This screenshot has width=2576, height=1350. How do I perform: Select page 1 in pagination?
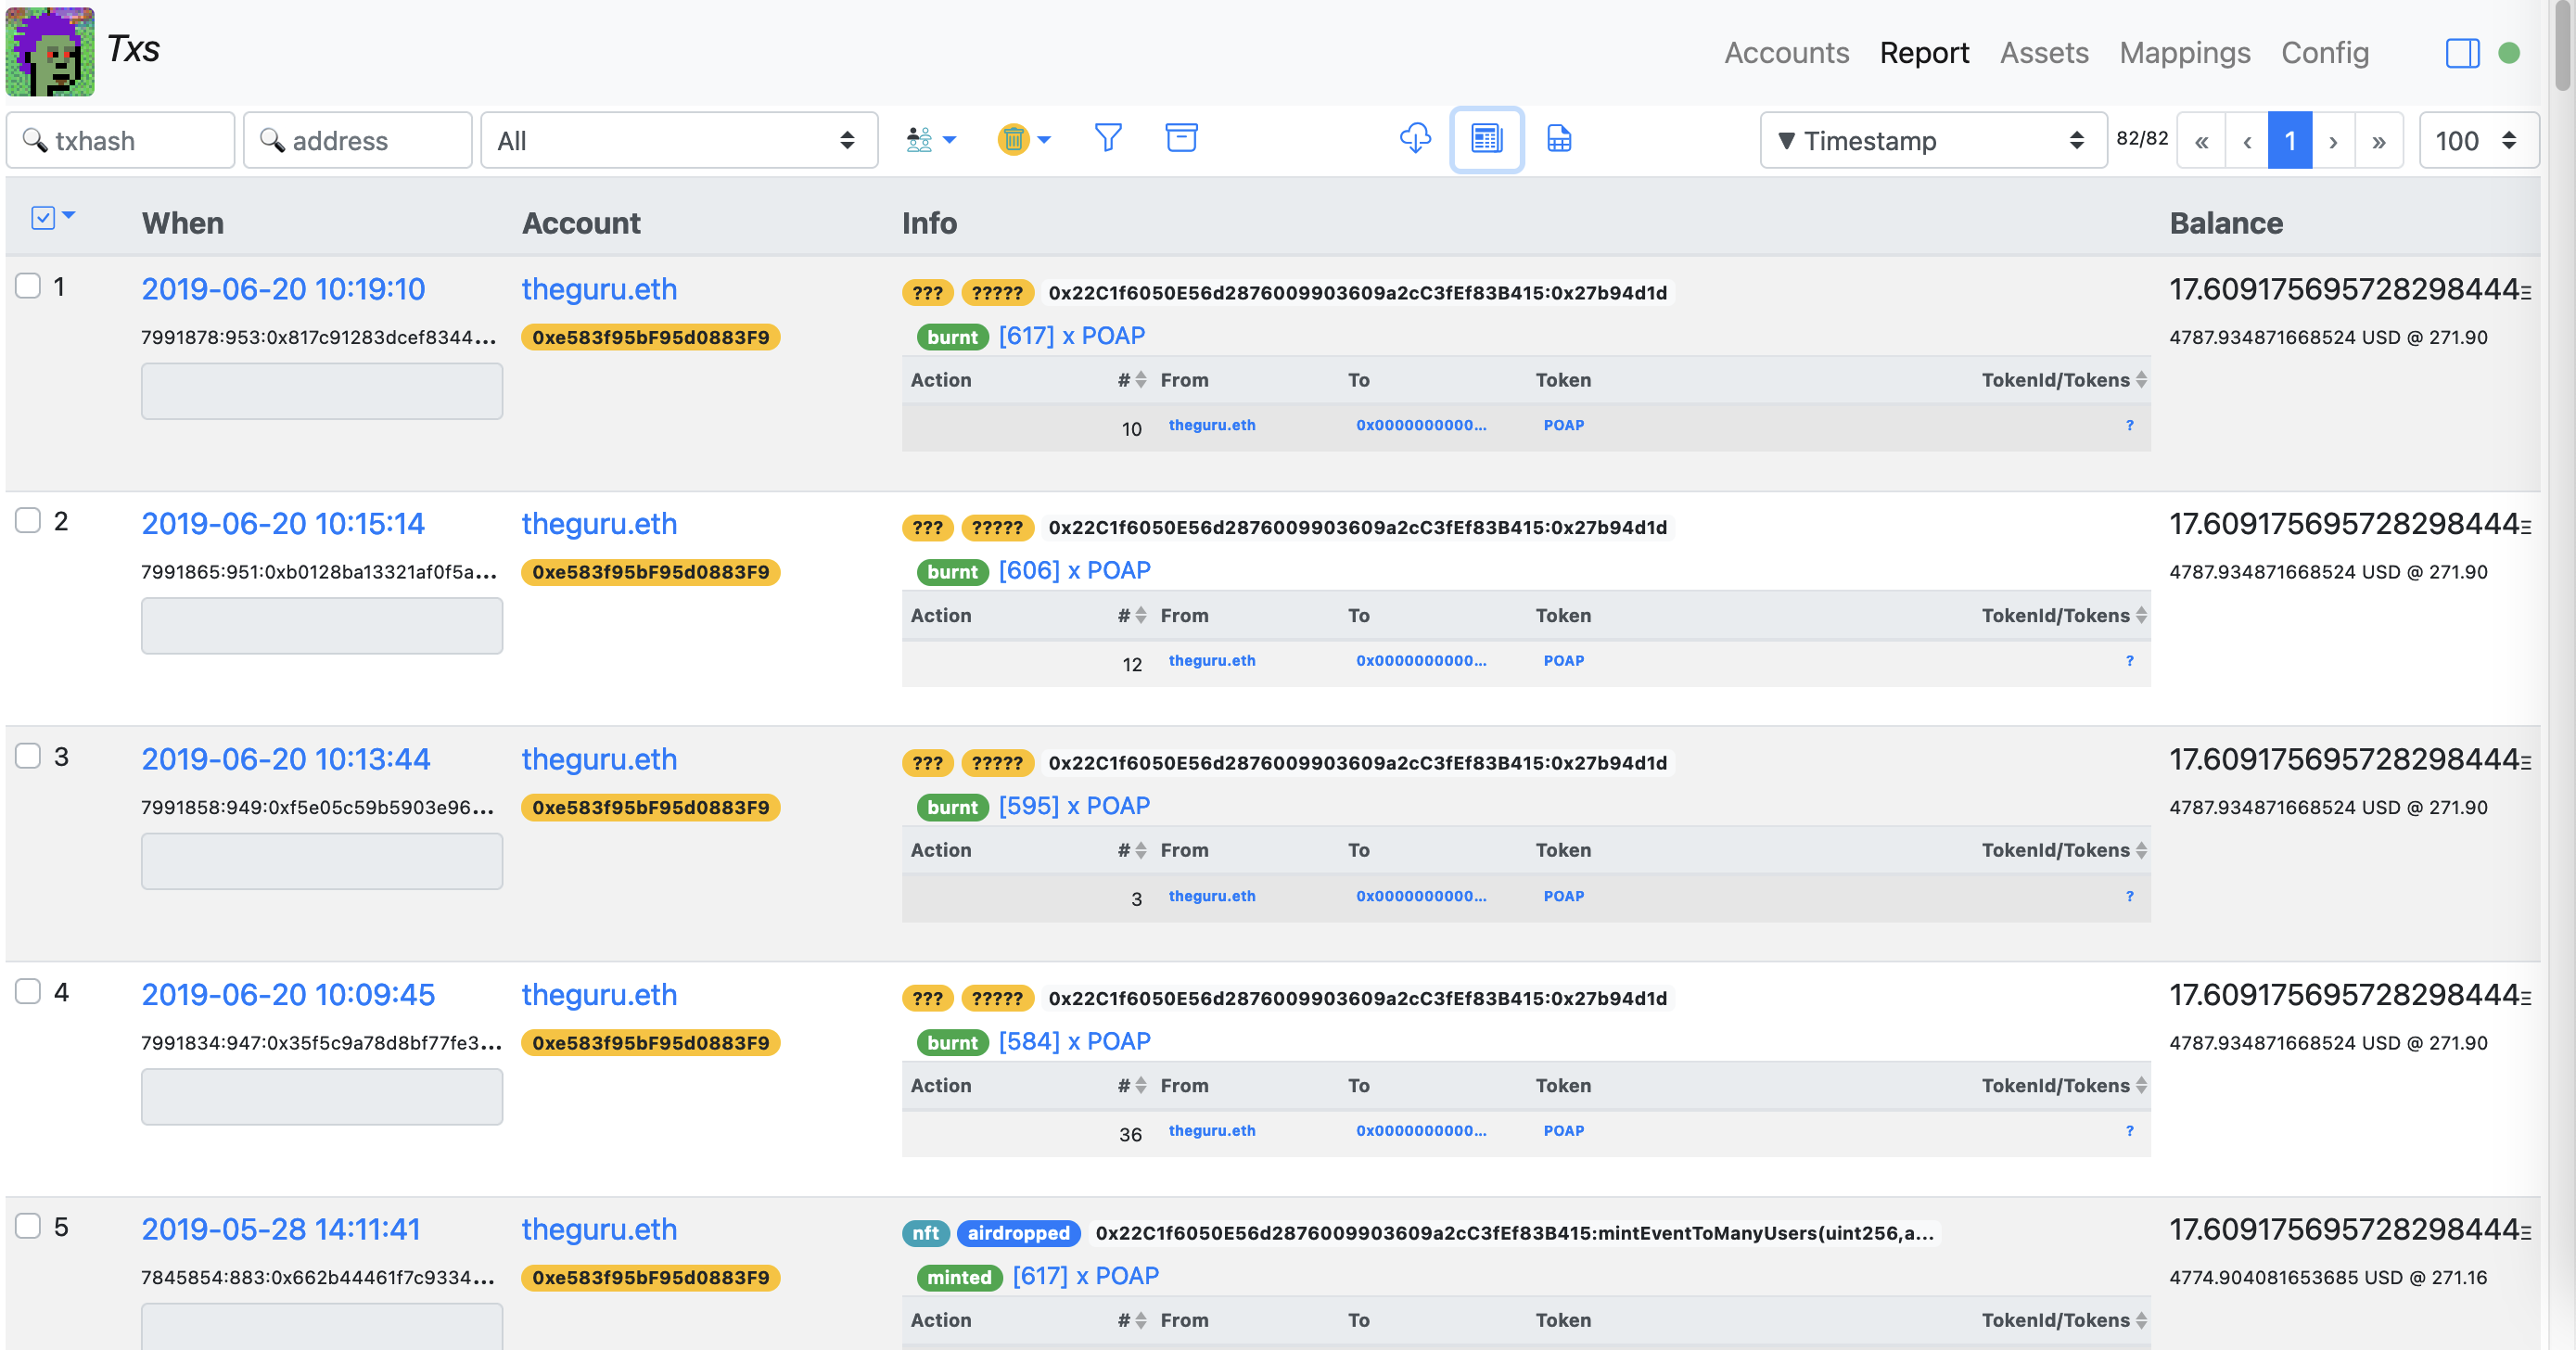2290,140
